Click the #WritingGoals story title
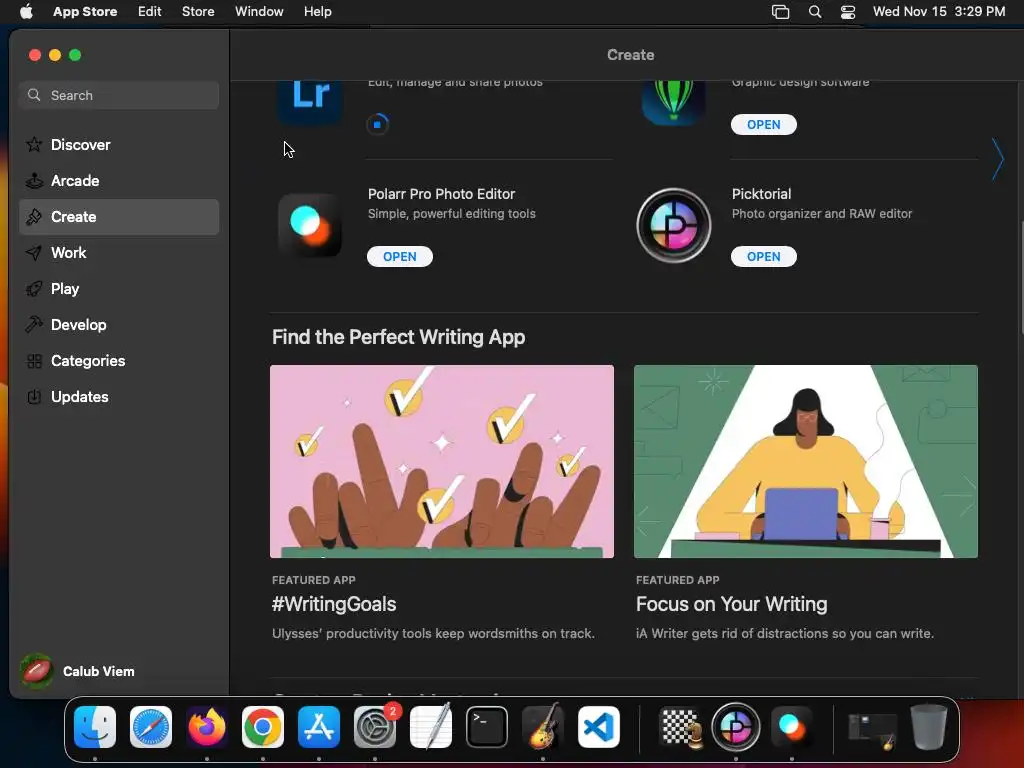The height and width of the screenshot is (768, 1024). pos(334,604)
